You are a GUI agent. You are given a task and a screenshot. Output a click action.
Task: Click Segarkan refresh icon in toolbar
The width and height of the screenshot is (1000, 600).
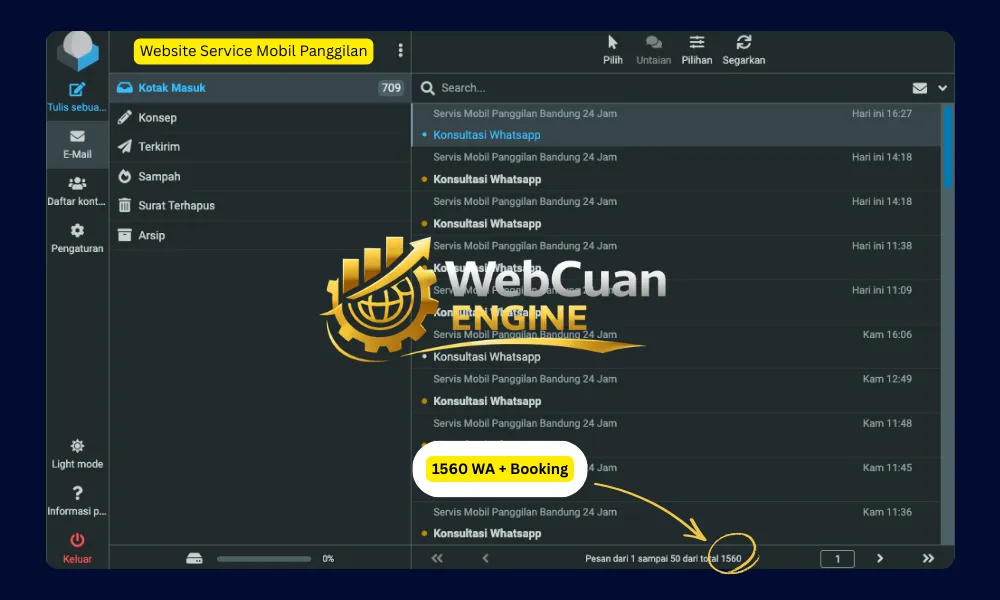[743, 43]
